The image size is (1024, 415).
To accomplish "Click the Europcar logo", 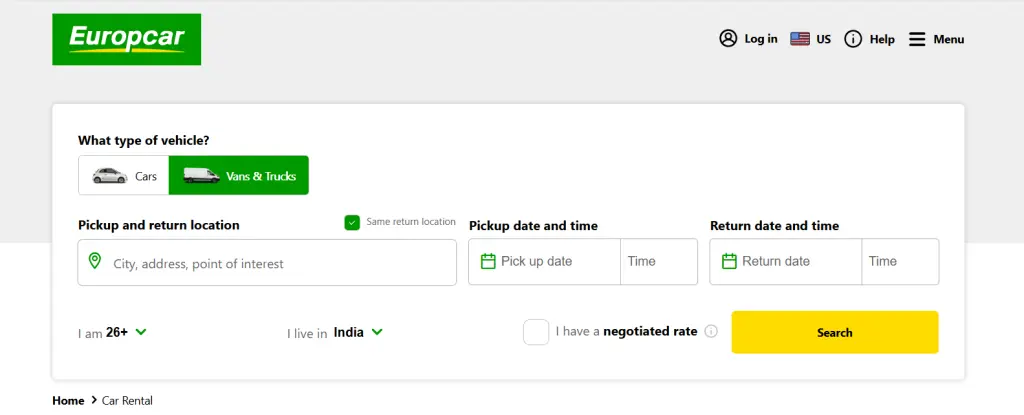I will pos(126,39).
